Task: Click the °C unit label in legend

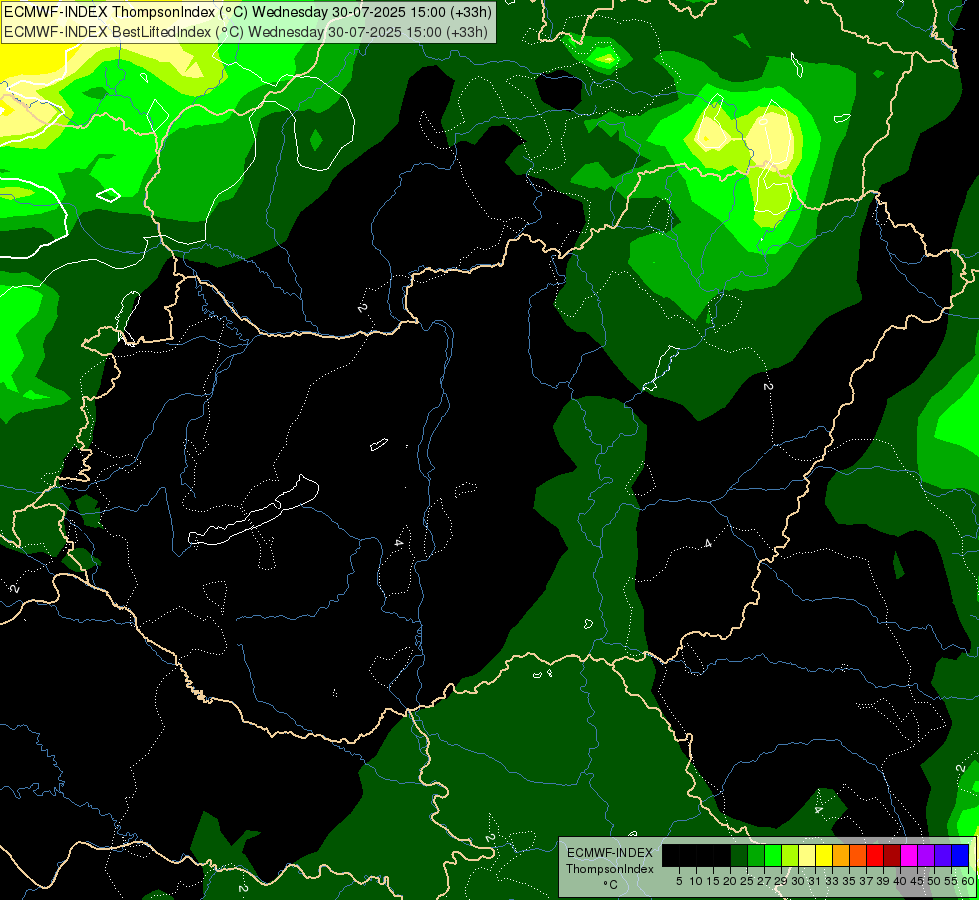Action: pyautogui.click(x=611, y=884)
